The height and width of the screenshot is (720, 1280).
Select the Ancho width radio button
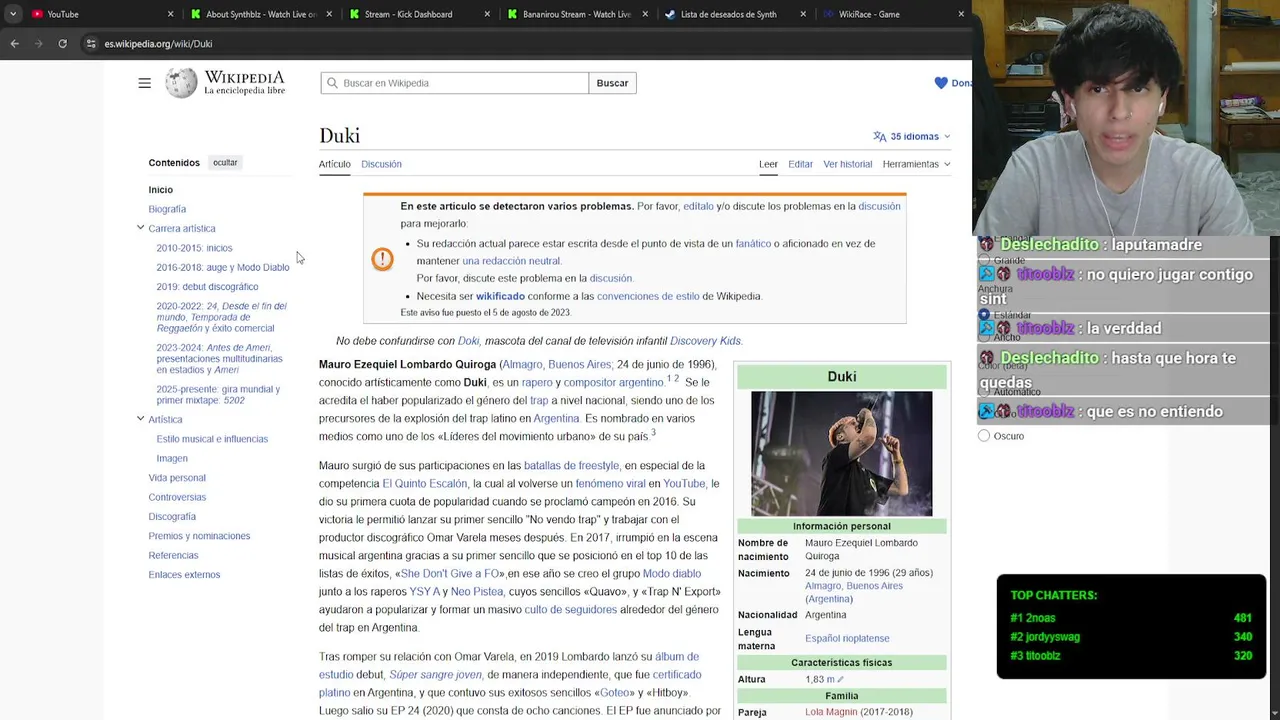(x=984, y=337)
